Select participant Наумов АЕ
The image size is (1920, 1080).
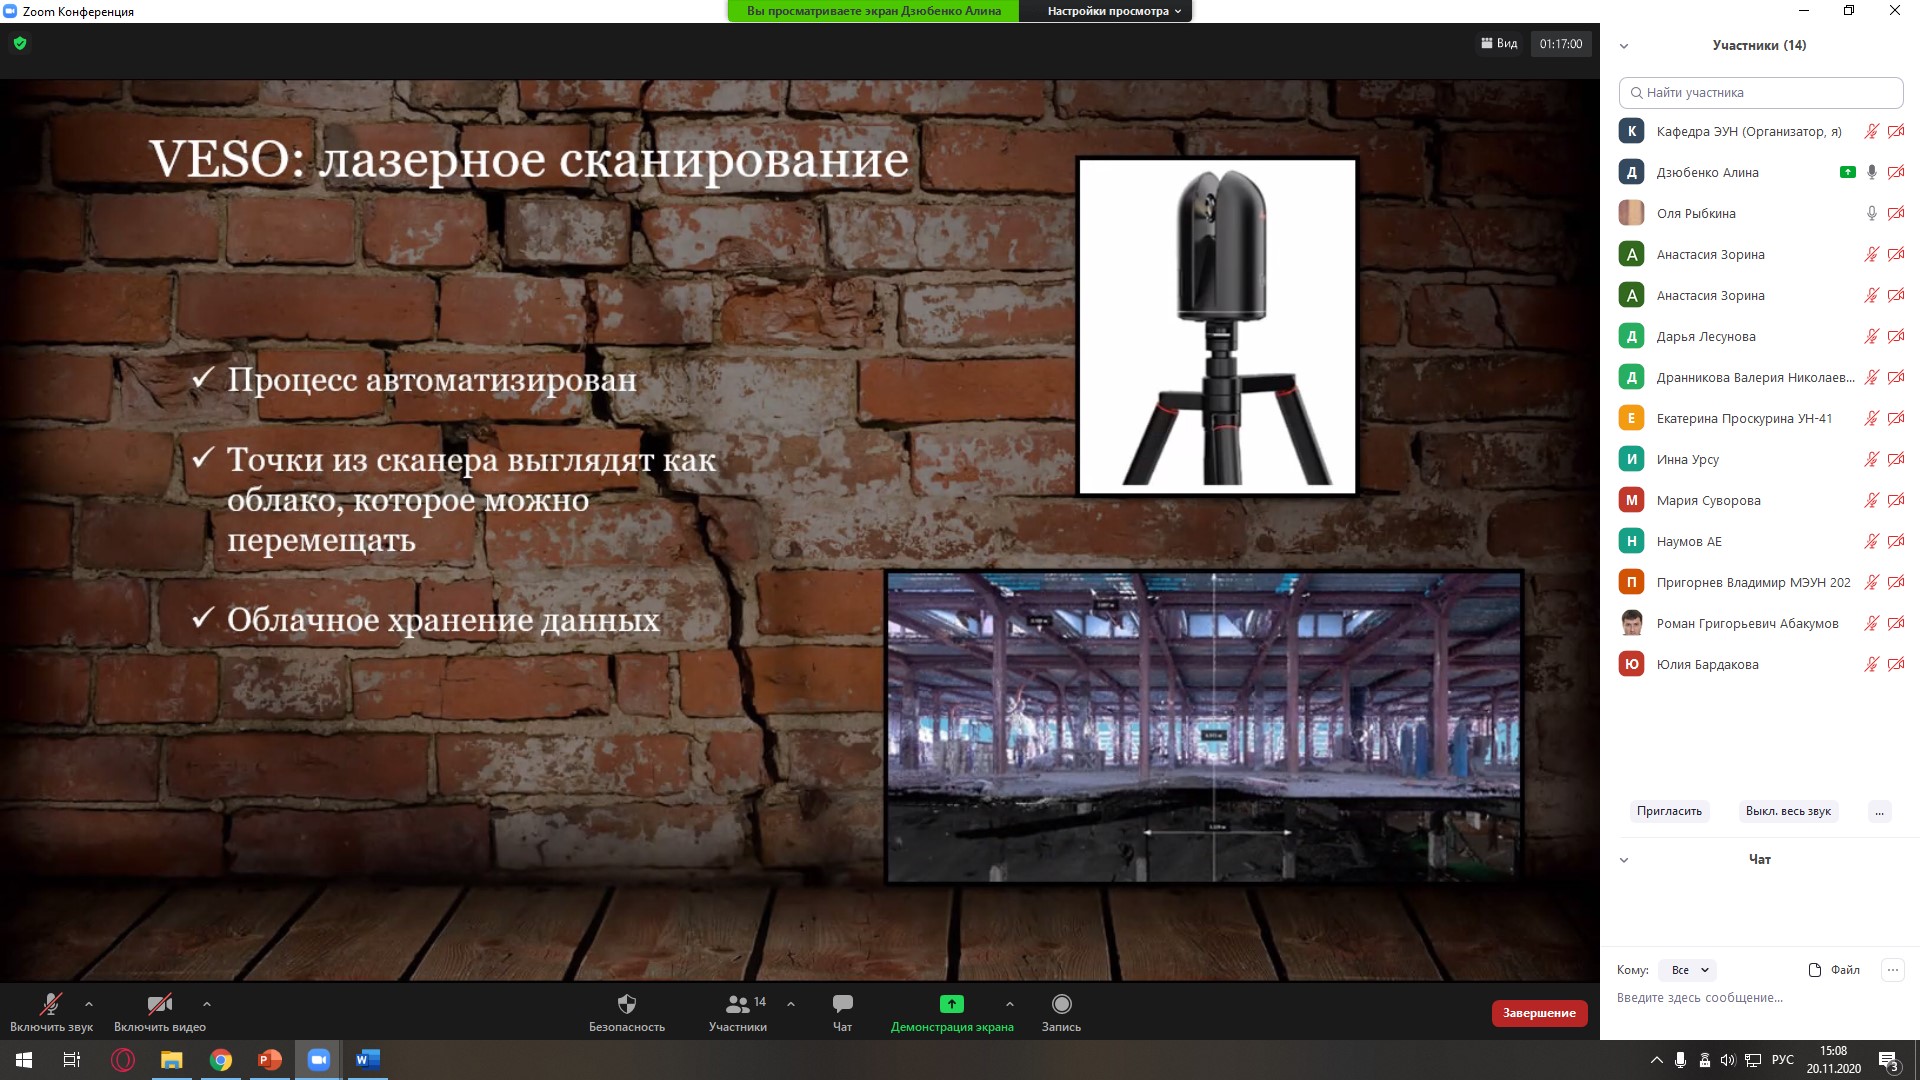1760,541
